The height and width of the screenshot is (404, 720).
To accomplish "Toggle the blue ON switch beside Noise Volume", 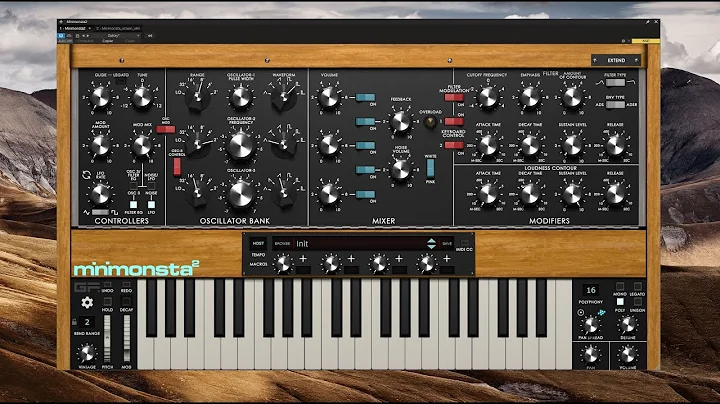I will [365, 170].
